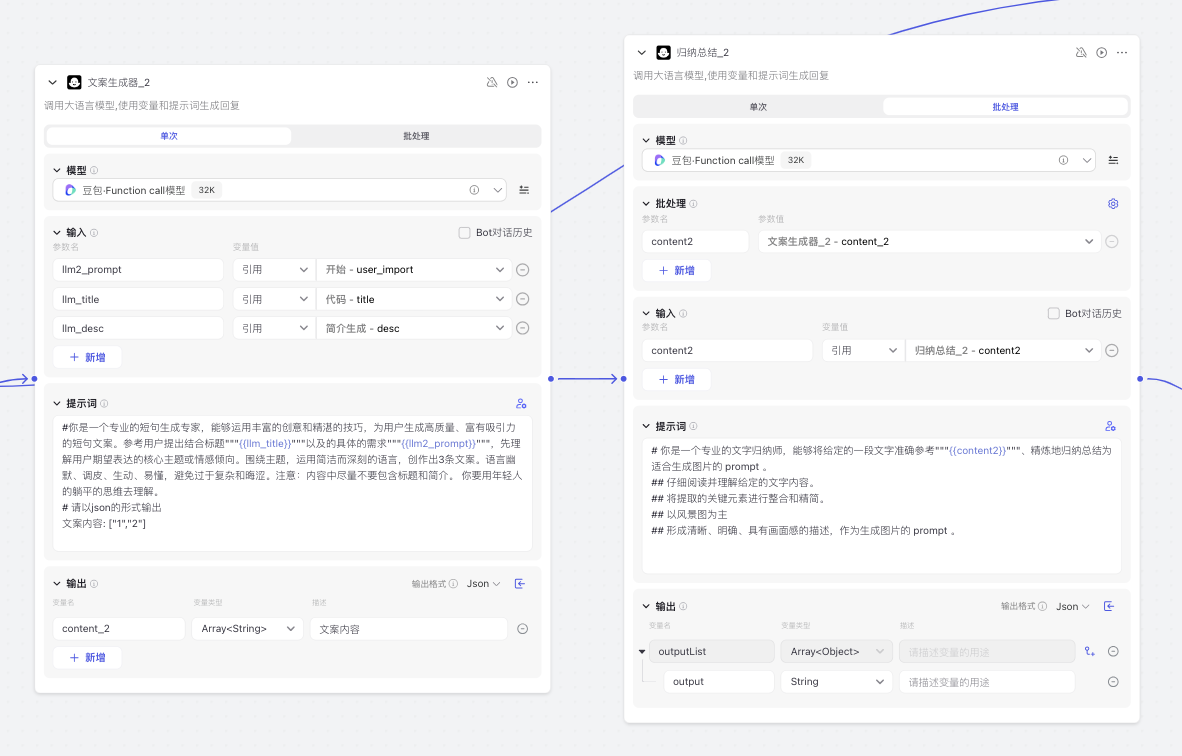Import output JSON in 文案生成器_2
Screen dimensions: 1182x756
tap(520, 583)
